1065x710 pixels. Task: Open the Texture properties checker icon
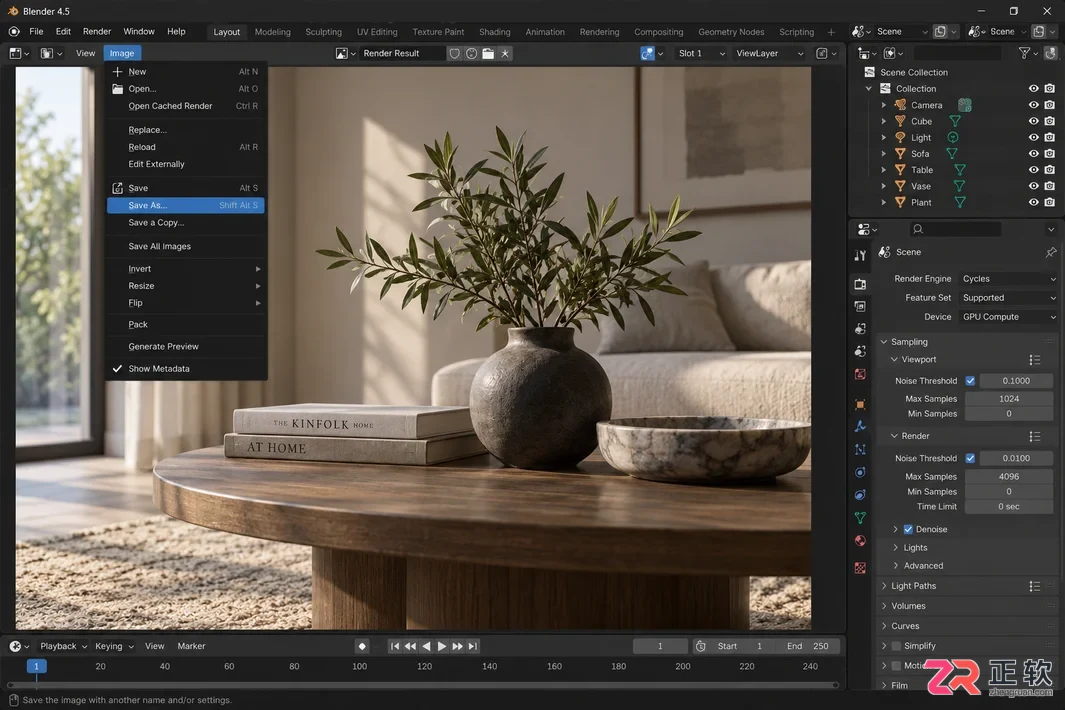860,567
